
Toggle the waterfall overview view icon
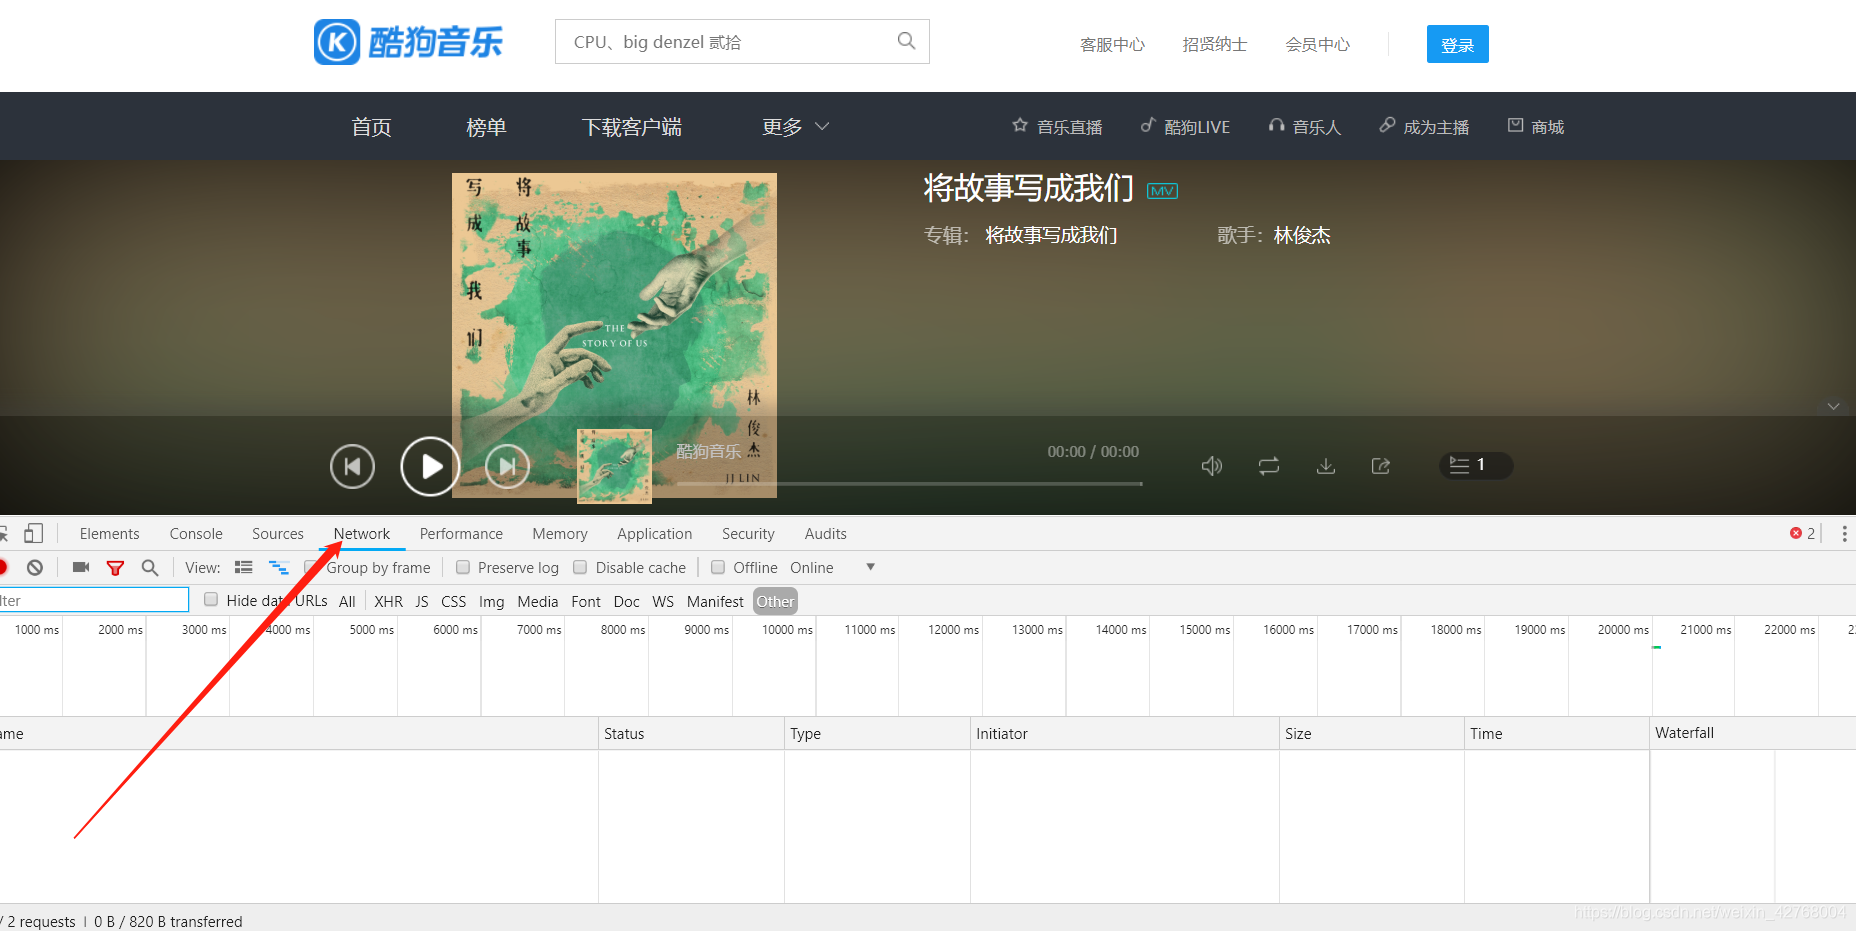click(x=278, y=567)
